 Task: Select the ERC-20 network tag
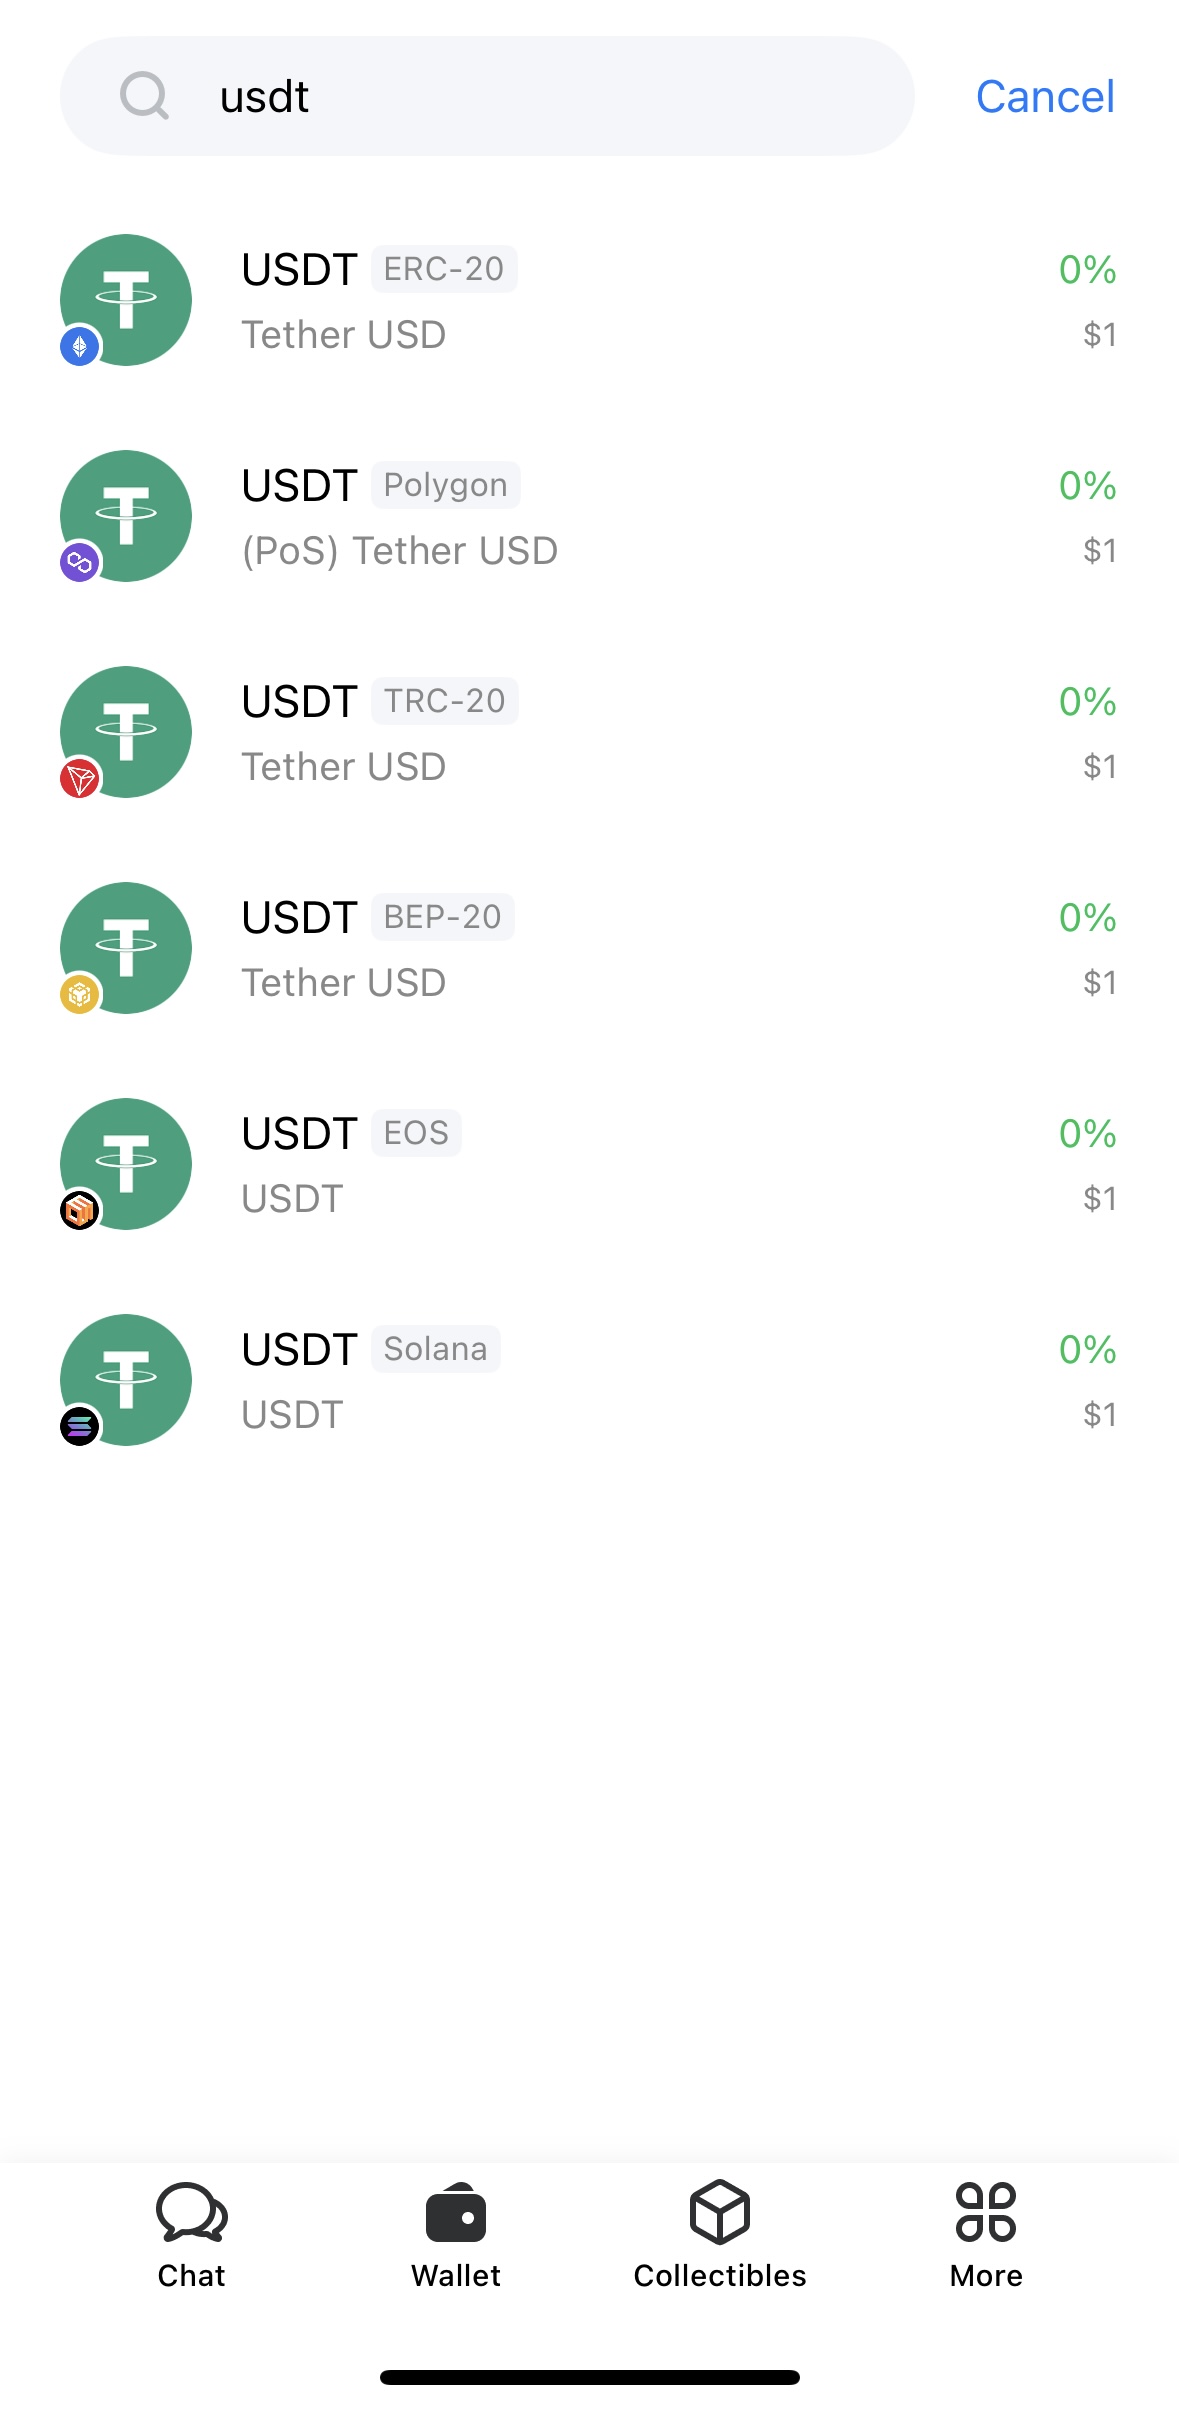pos(444,269)
